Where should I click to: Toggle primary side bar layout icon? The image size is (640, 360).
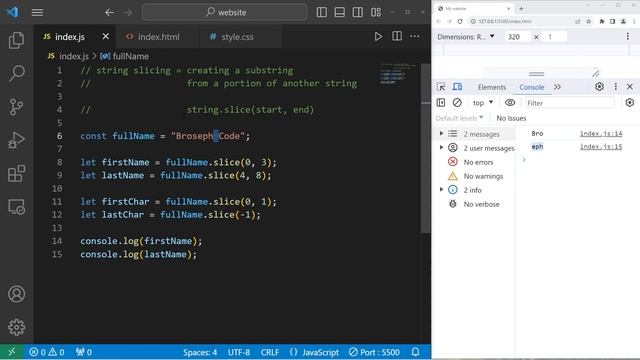[322, 12]
